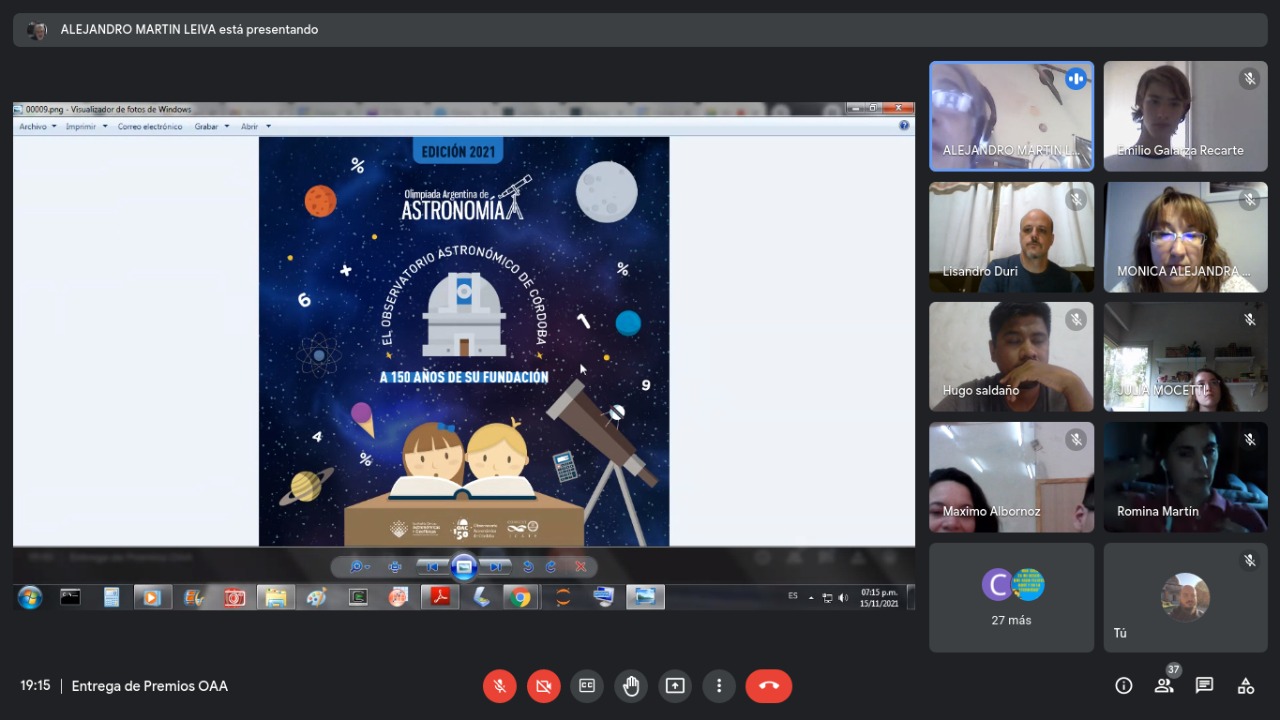This screenshot has height=720, width=1280.
Task: Open the activities panel
Action: (x=1245, y=686)
